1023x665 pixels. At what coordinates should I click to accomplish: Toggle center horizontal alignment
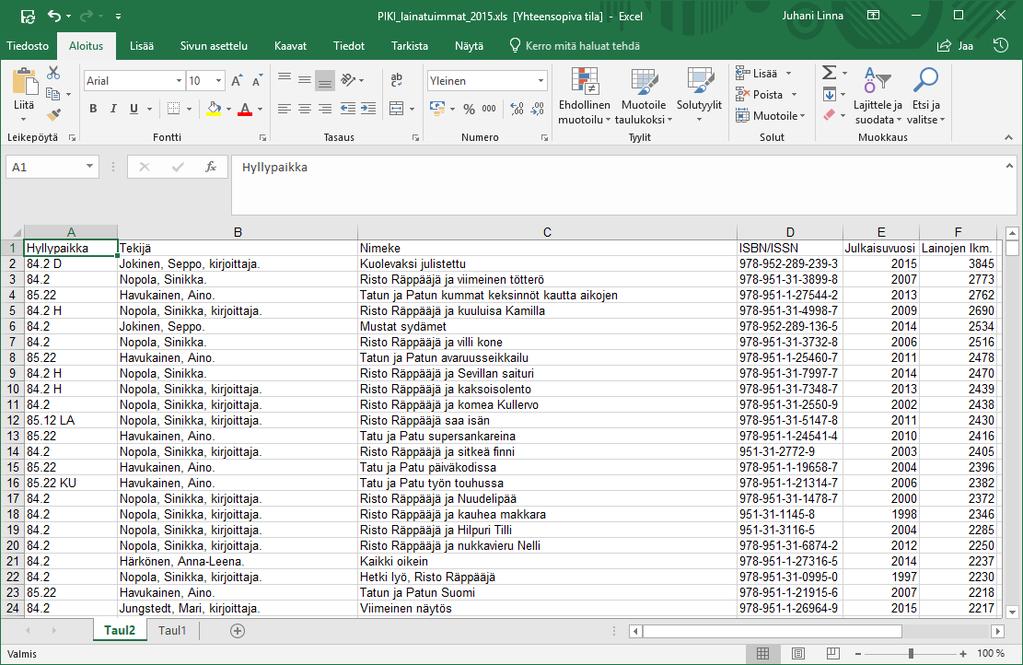tap(305, 109)
